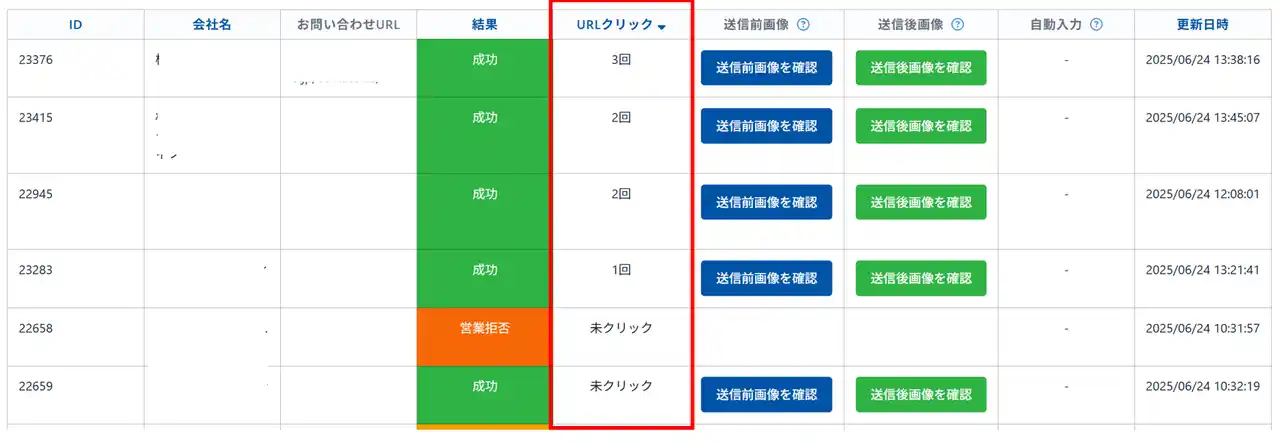Viewport: 1280px width, 444px height.
Task: Select the orange 営業拒否 result cell
Action: click(484, 337)
